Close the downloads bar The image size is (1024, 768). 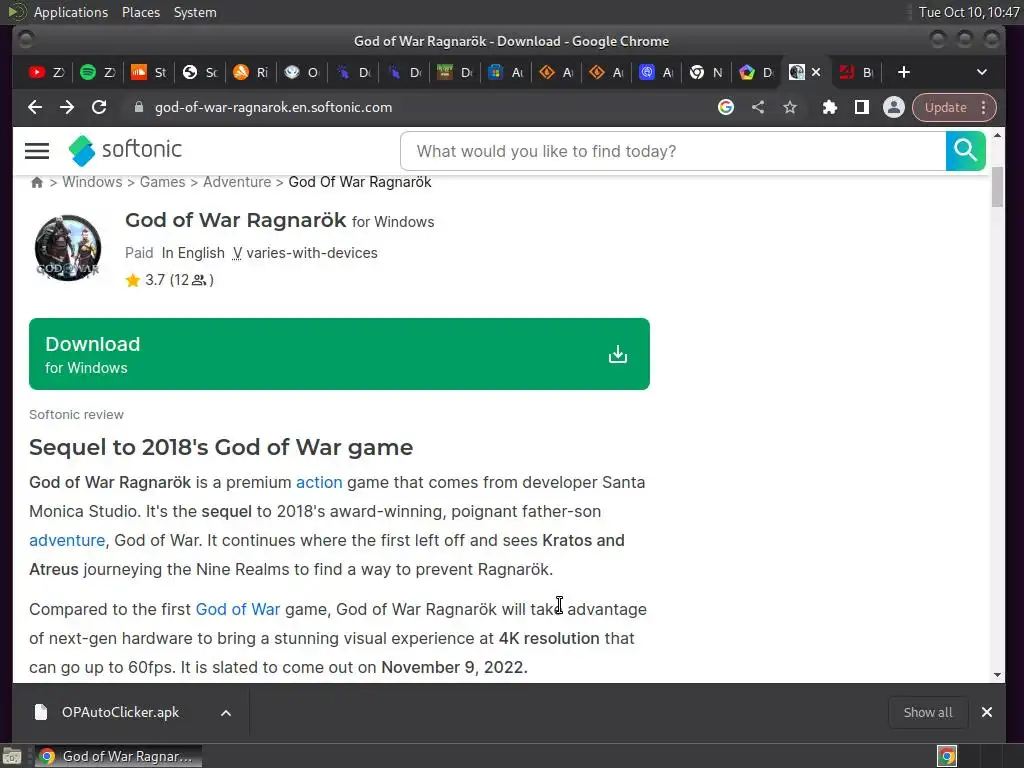987,712
